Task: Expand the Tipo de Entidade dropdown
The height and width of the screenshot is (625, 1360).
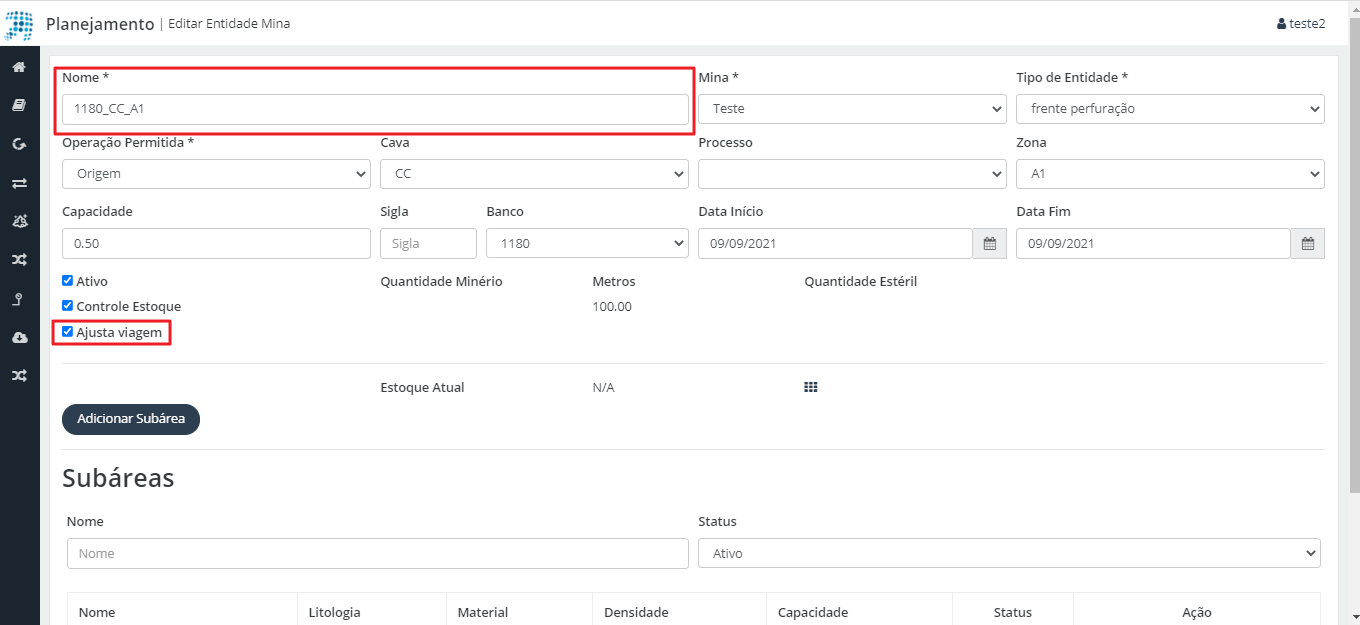Action: coord(1170,109)
